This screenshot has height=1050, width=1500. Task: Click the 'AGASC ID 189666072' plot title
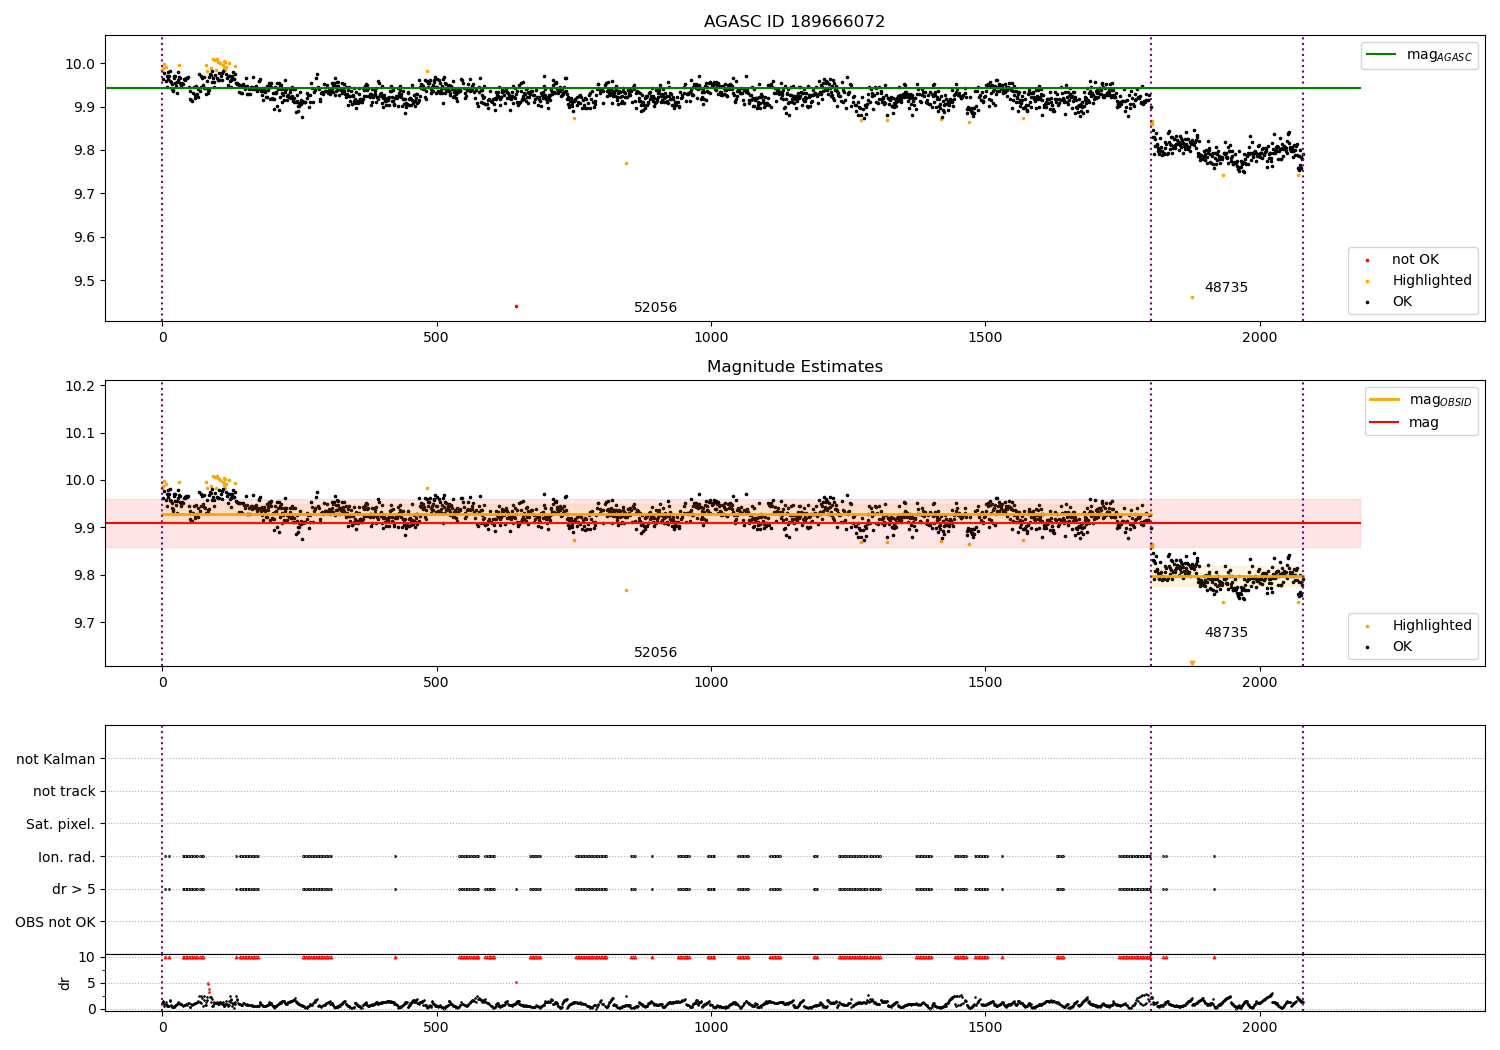[x=794, y=22]
